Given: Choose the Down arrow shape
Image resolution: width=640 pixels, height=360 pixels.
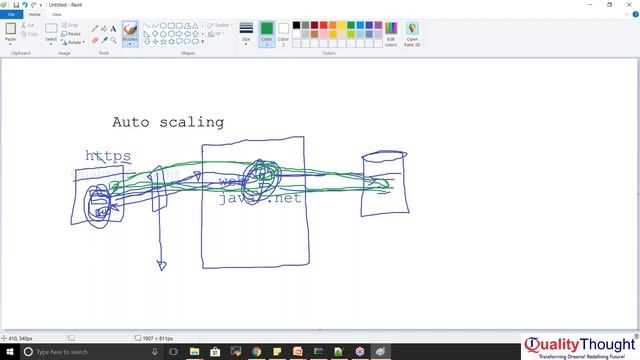Looking at the screenshot, I should (147, 41).
